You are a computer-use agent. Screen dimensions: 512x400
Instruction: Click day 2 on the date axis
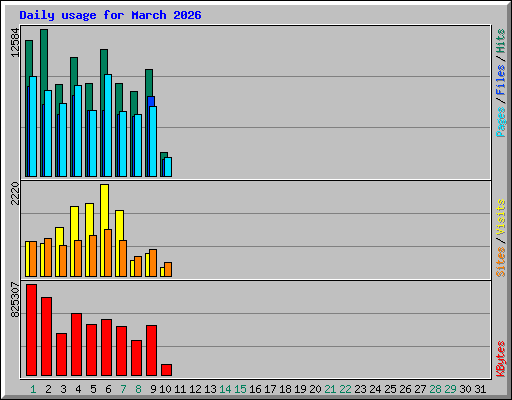click(x=48, y=389)
